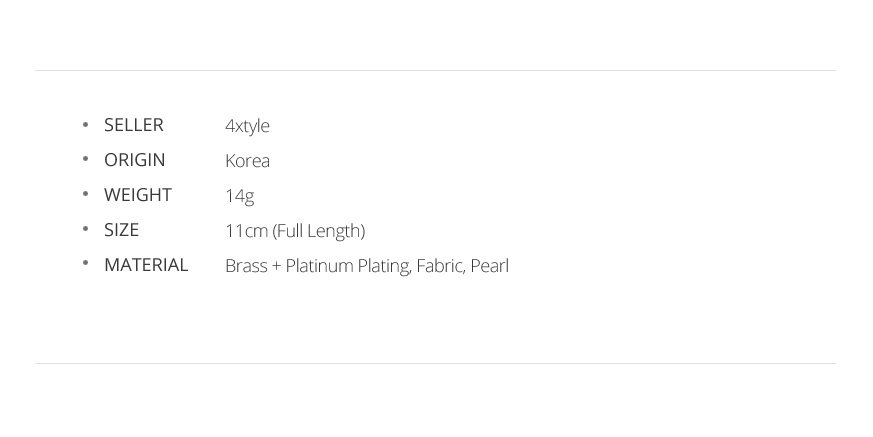Click the bullet beside SELLER
Screen dimensions: 873x437
(x=85, y=125)
